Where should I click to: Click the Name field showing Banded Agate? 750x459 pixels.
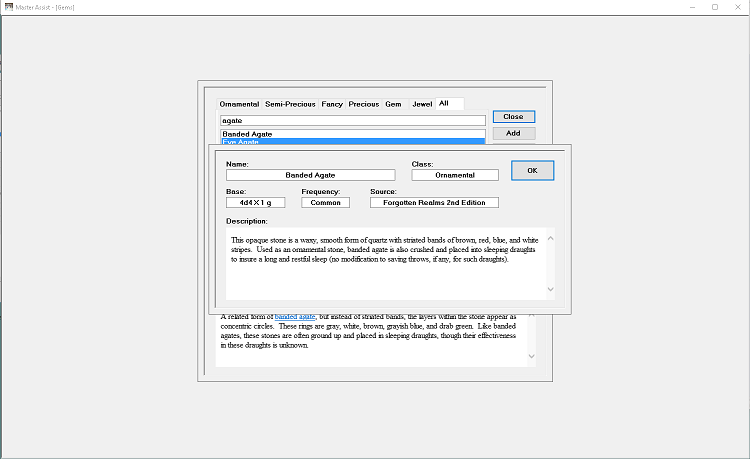coord(310,175)
